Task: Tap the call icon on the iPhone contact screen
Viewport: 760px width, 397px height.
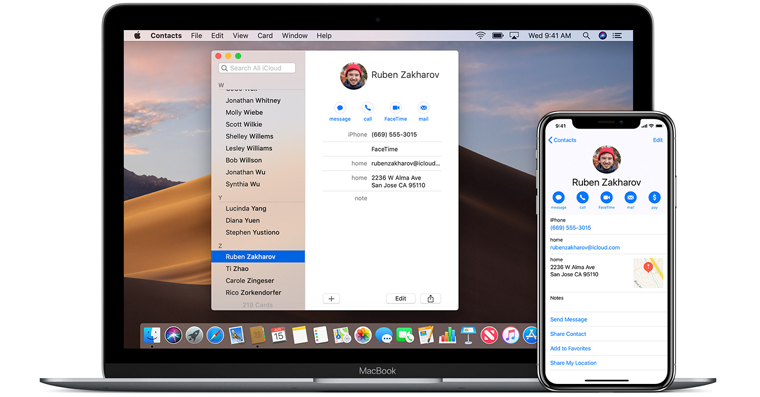Action: coord(582,197)
